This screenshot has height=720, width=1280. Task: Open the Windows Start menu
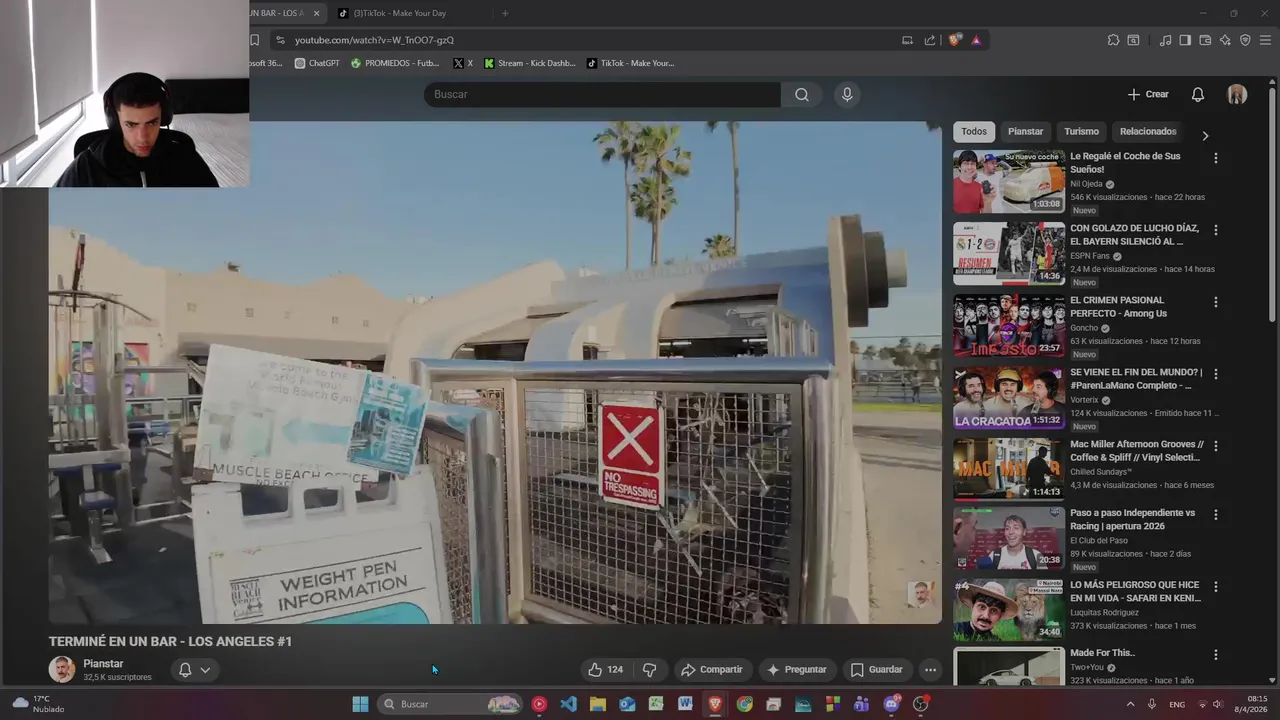tap(360, 704)
